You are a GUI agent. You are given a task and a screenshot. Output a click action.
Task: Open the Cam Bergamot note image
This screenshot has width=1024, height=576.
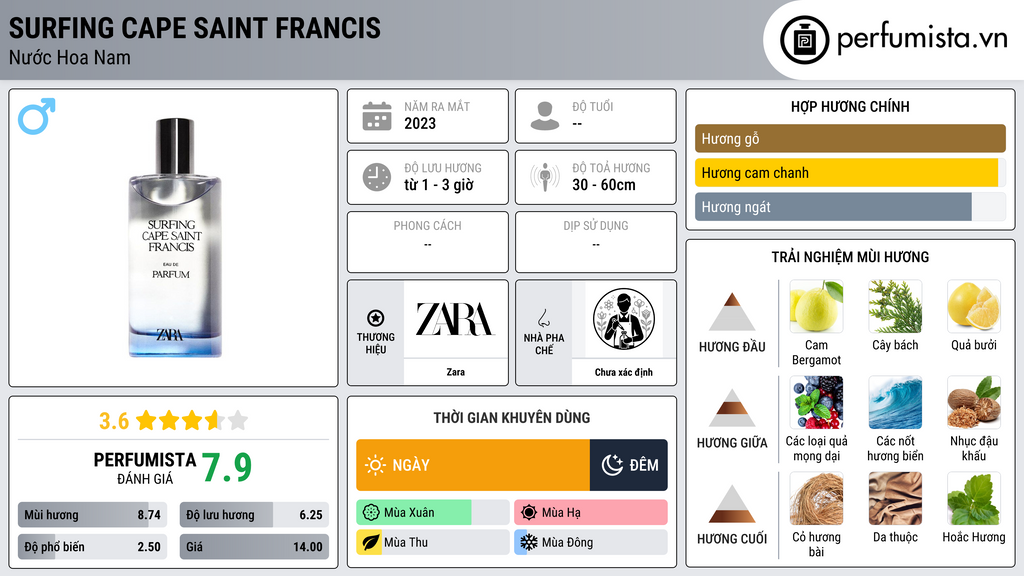click(x=816, y=306)
